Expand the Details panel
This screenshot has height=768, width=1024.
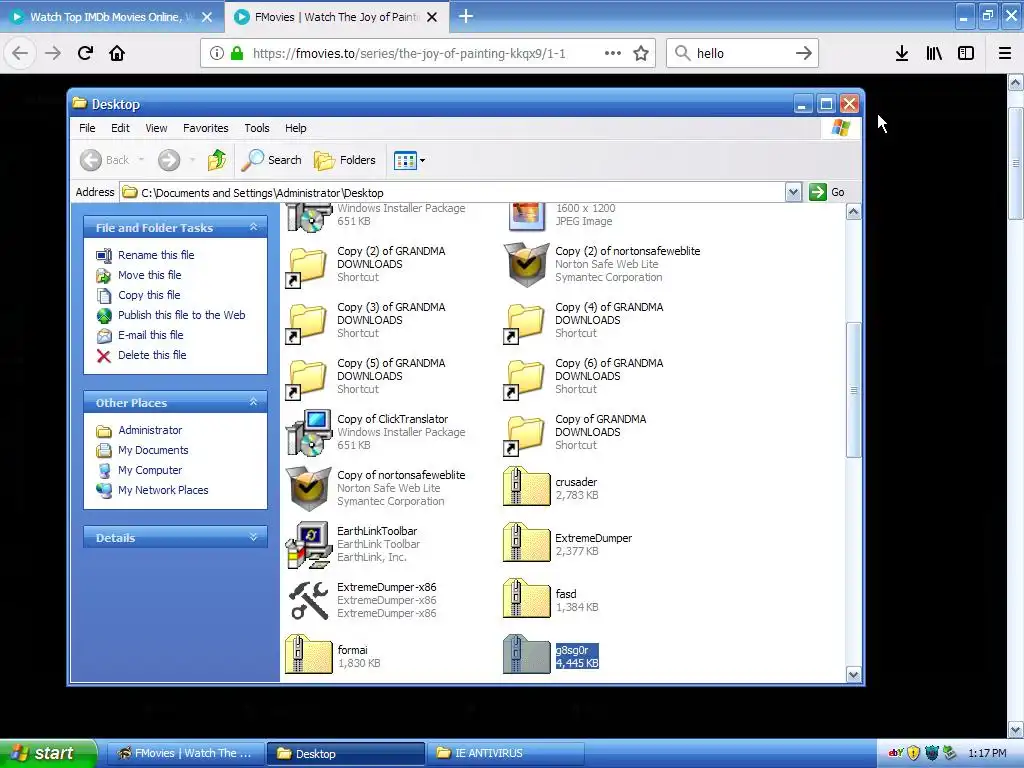253,537
